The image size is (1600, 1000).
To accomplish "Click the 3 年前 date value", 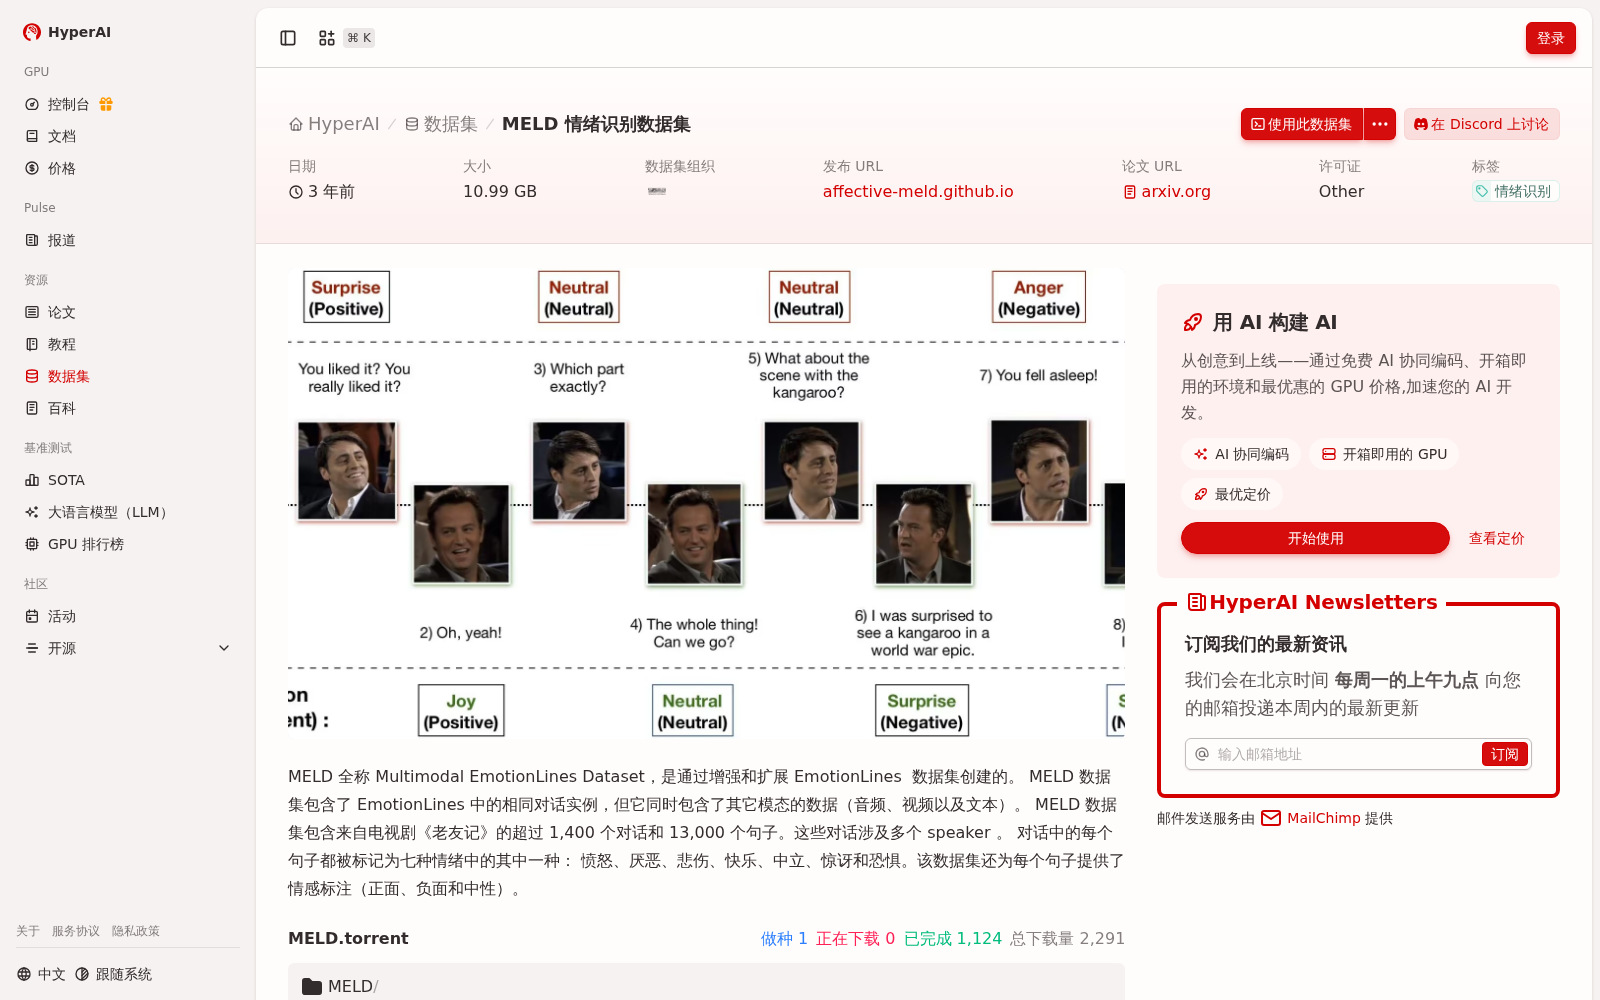I will pos(322,191).
